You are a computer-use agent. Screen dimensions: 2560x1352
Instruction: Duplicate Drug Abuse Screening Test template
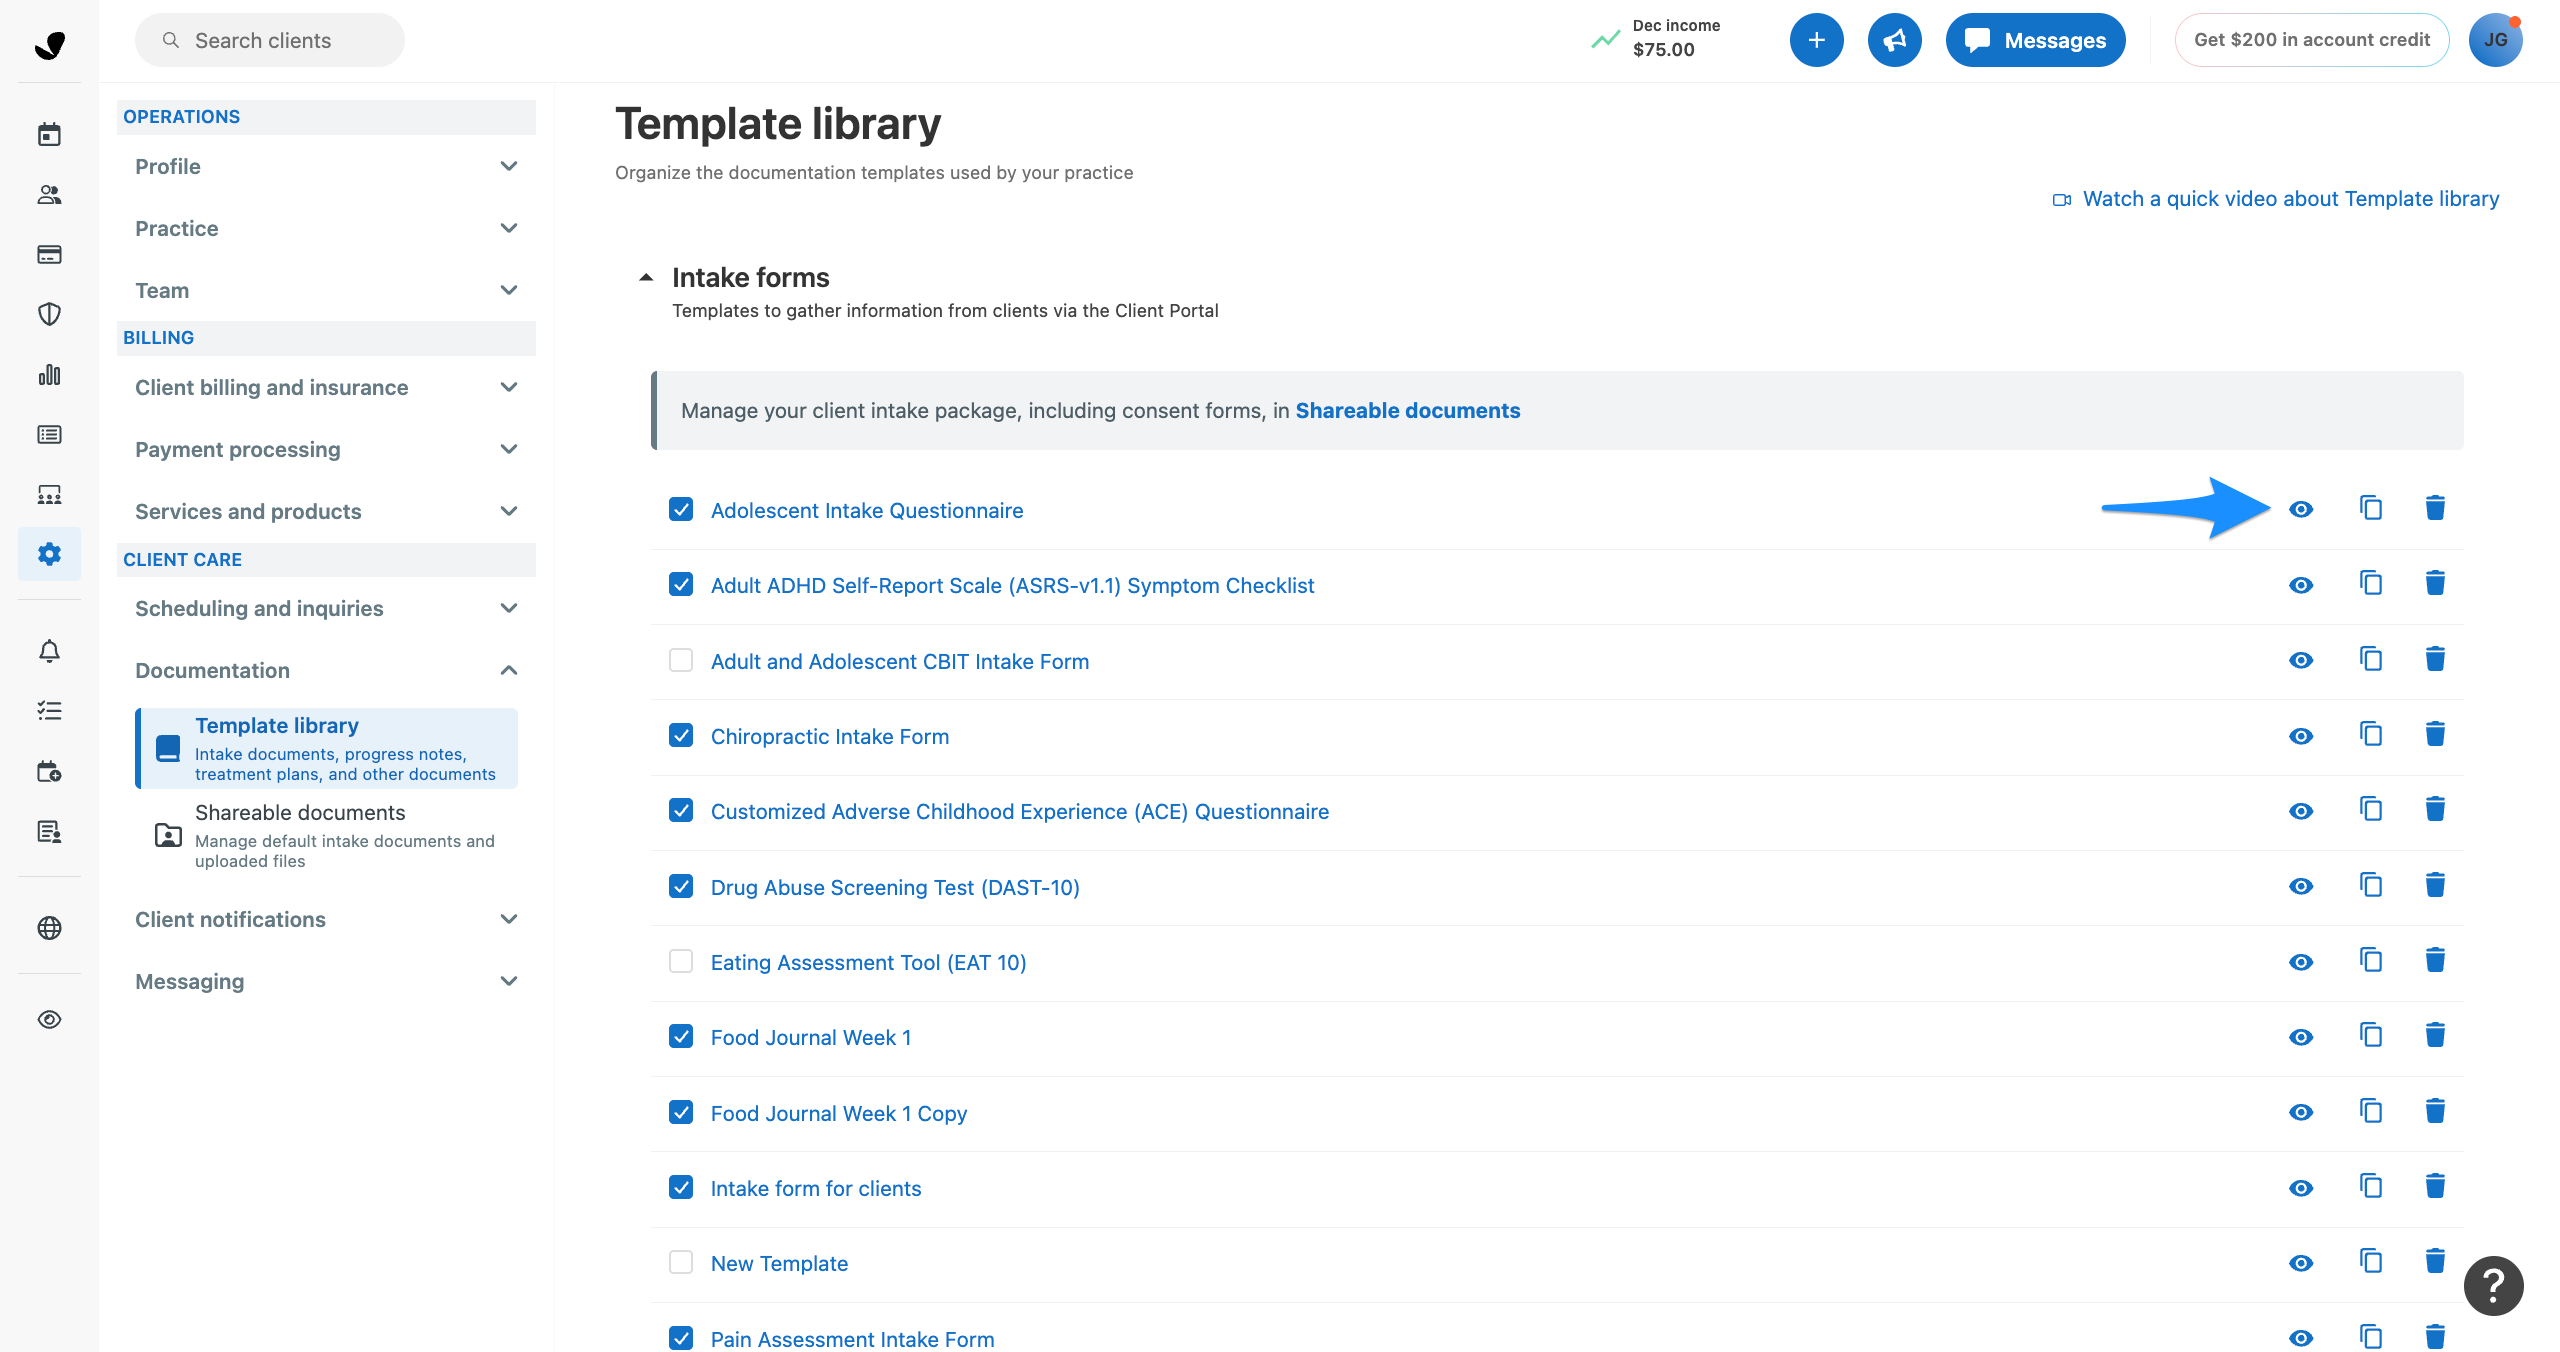(2371, 885)
